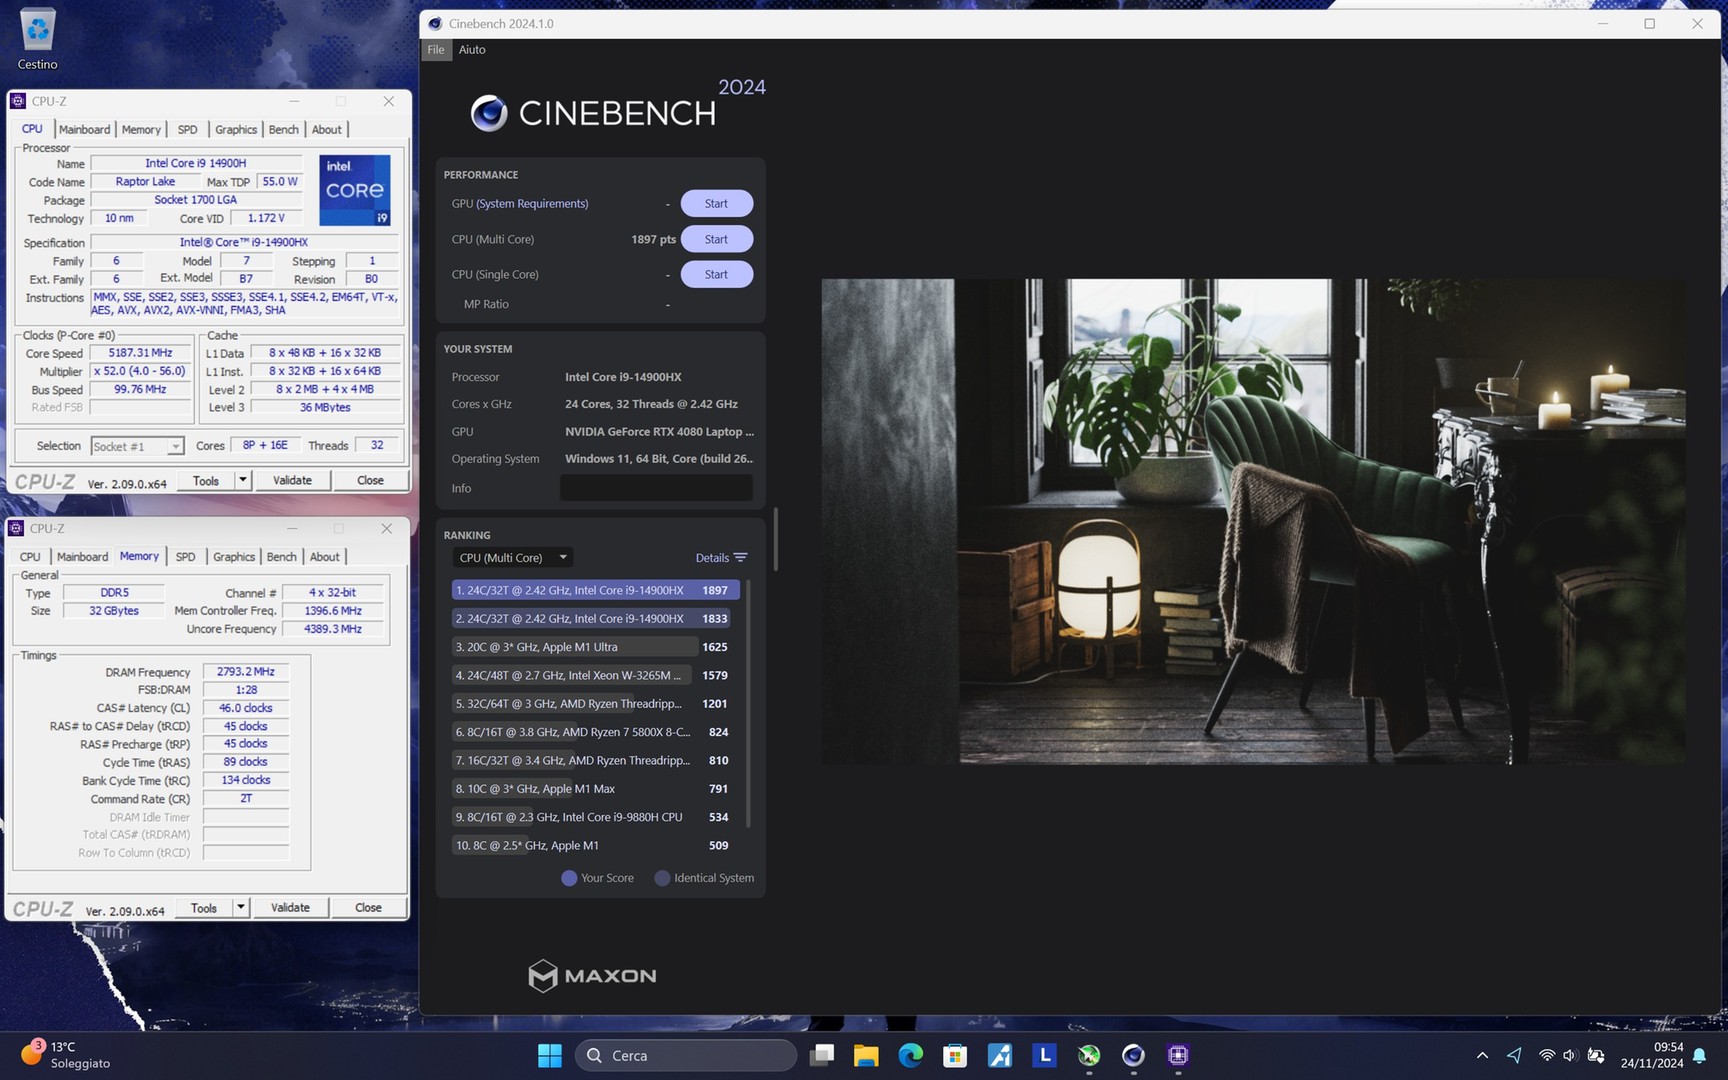Click the Details link in Ranking
The image size is (1728, 1080).
coord(712,558)
